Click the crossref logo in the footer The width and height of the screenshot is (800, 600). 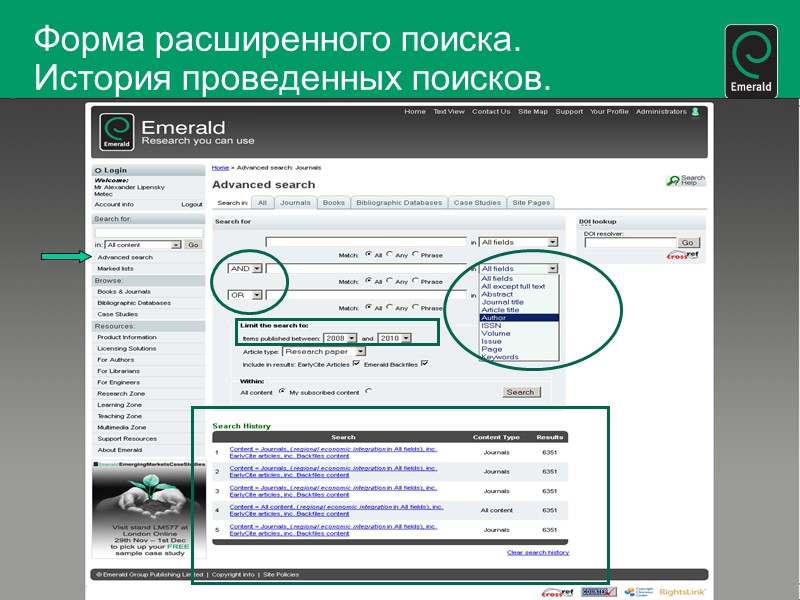[555, 591]
